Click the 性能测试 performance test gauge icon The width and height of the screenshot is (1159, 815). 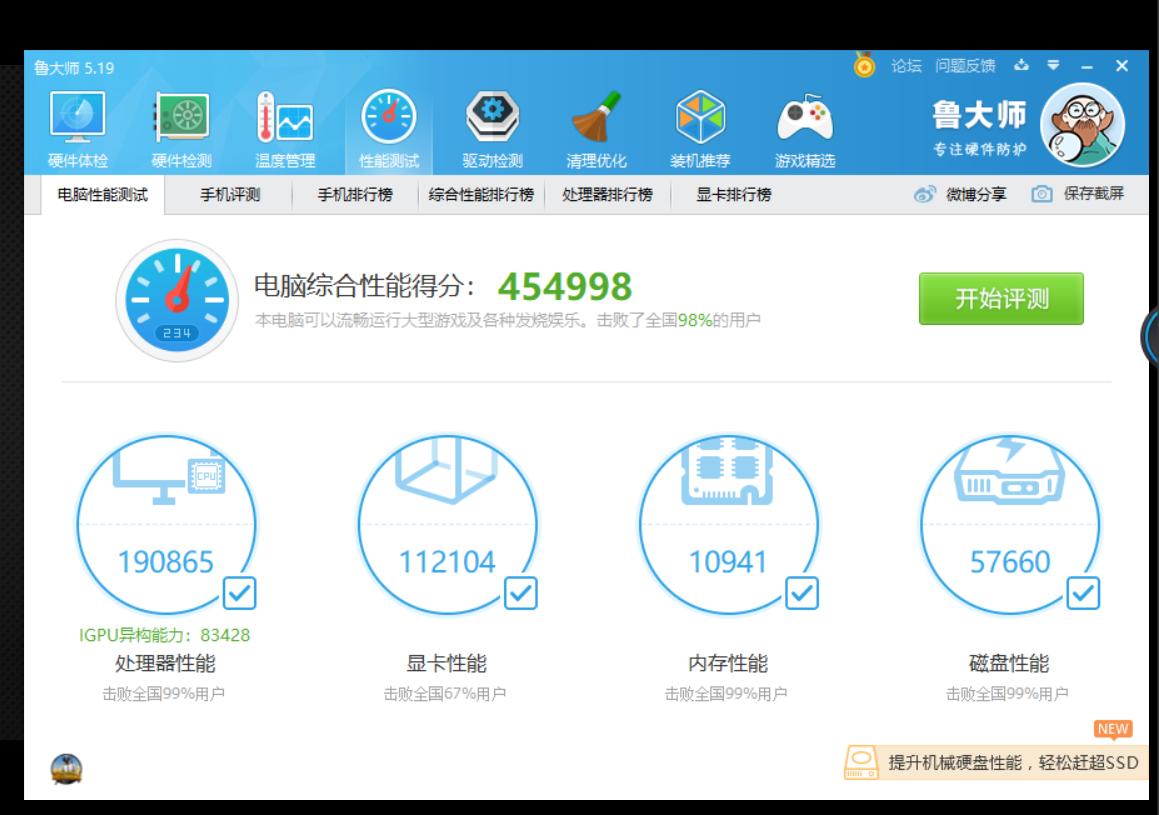click(x=390, y=120)
